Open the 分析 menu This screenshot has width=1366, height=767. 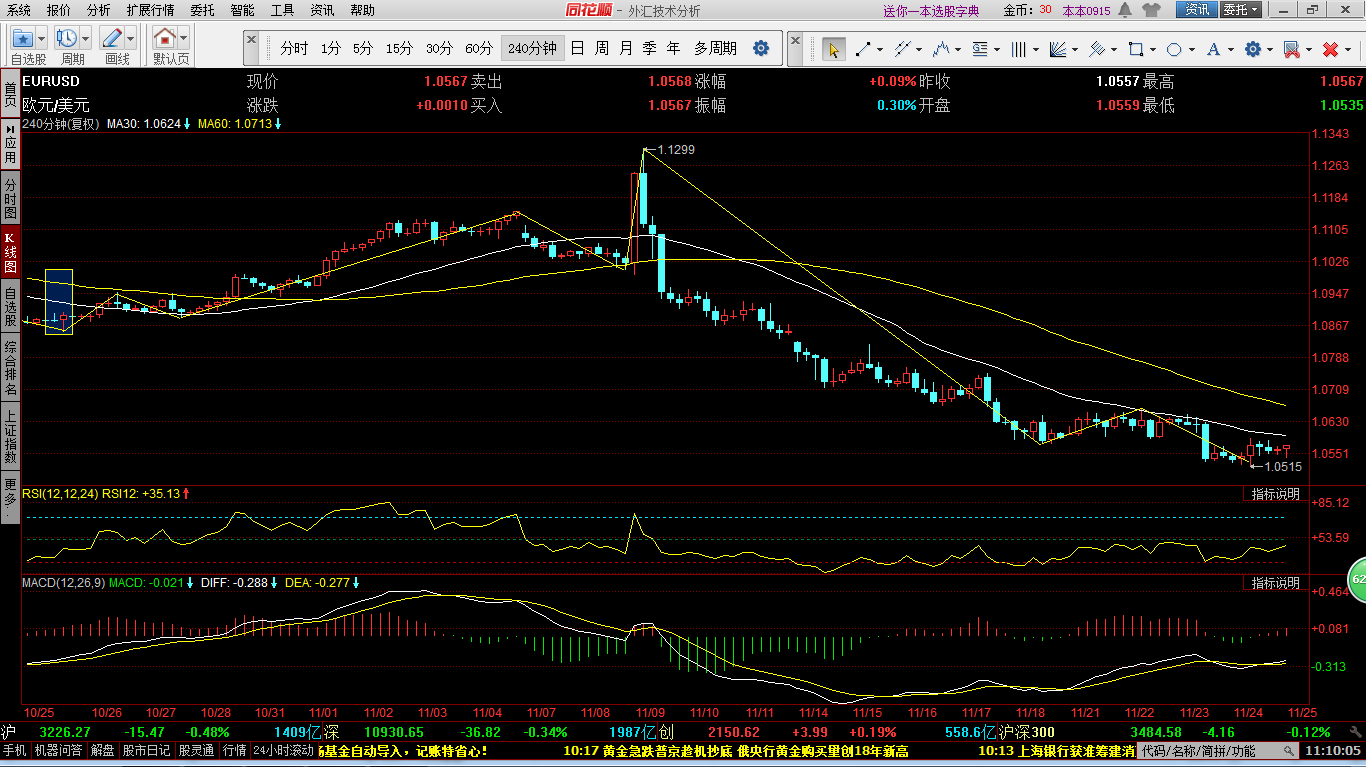[98, 10]
